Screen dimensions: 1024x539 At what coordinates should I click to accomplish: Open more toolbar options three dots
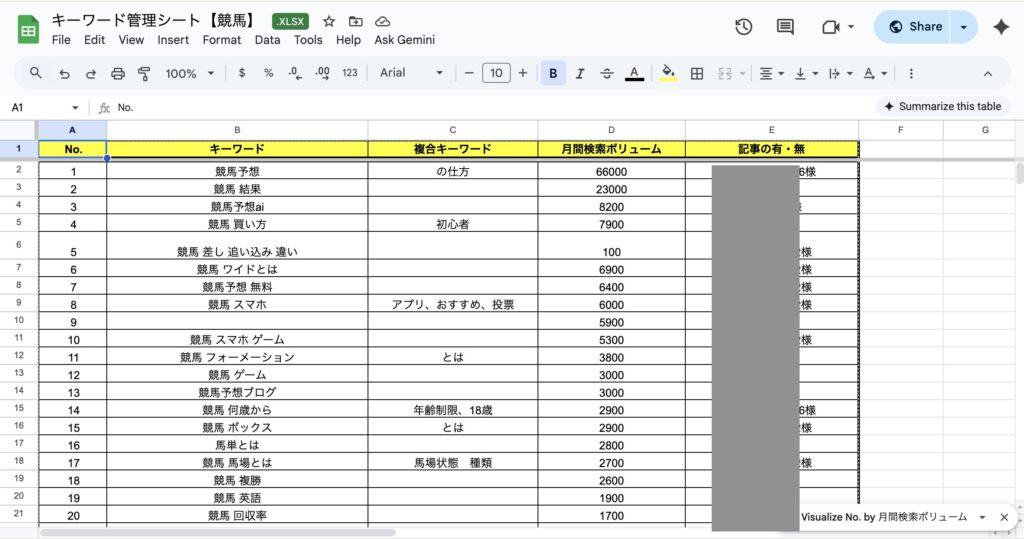(x=910, y=74)
